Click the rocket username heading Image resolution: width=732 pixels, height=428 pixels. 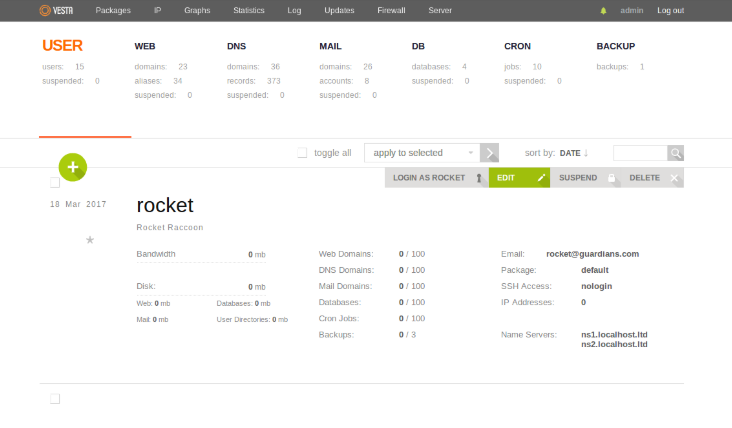[x=165, y=205]
